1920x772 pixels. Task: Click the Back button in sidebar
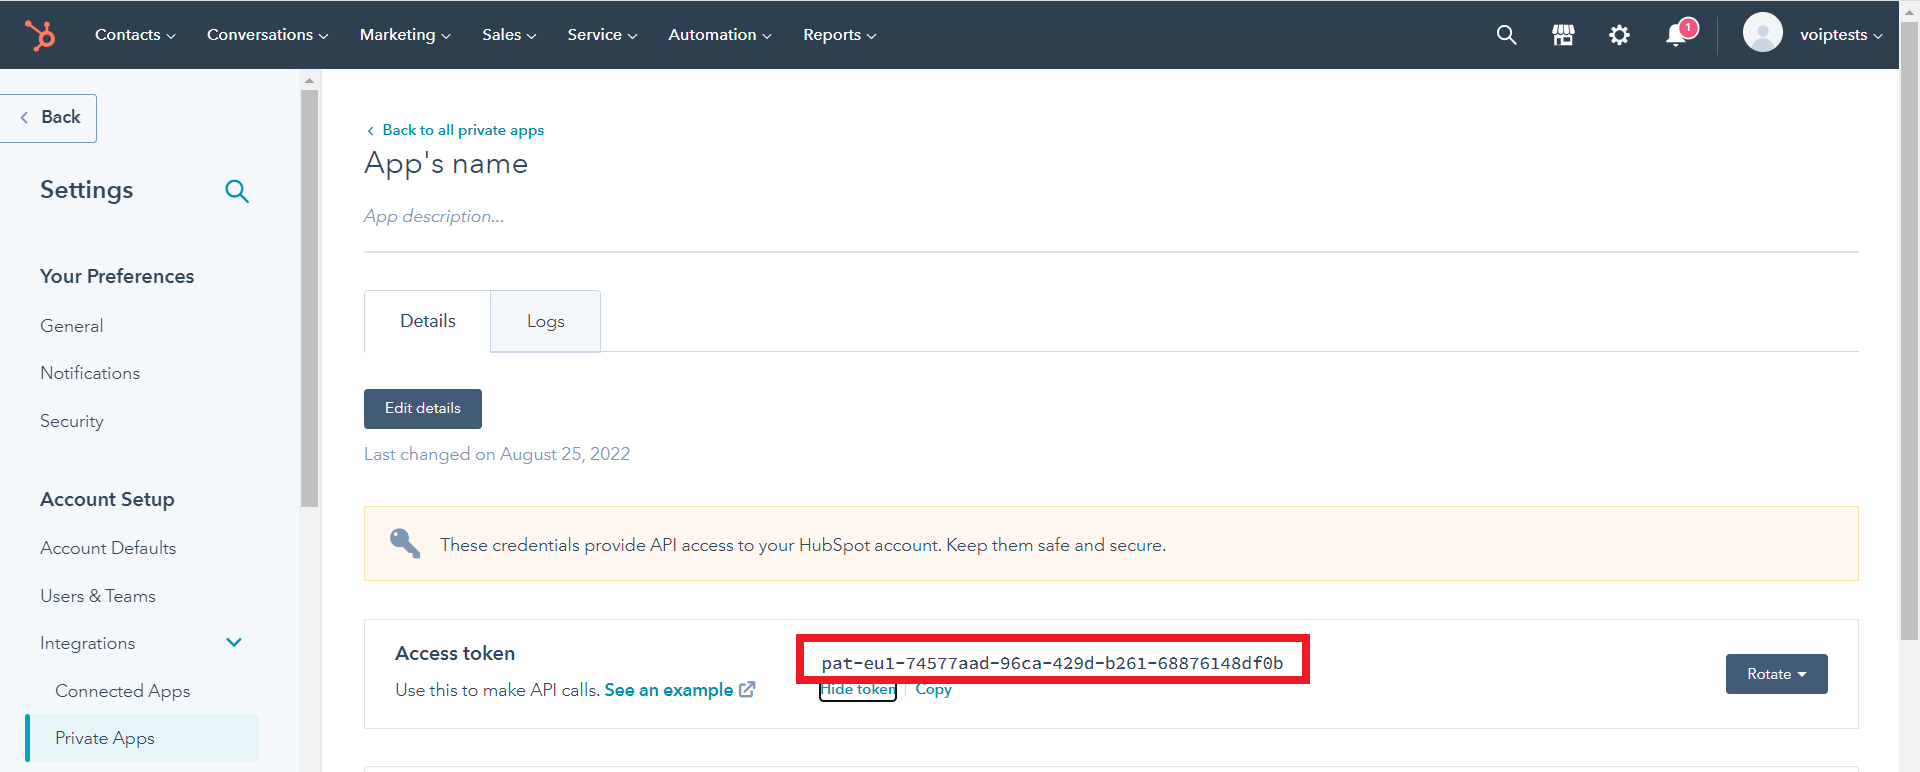tap(48, 118)
